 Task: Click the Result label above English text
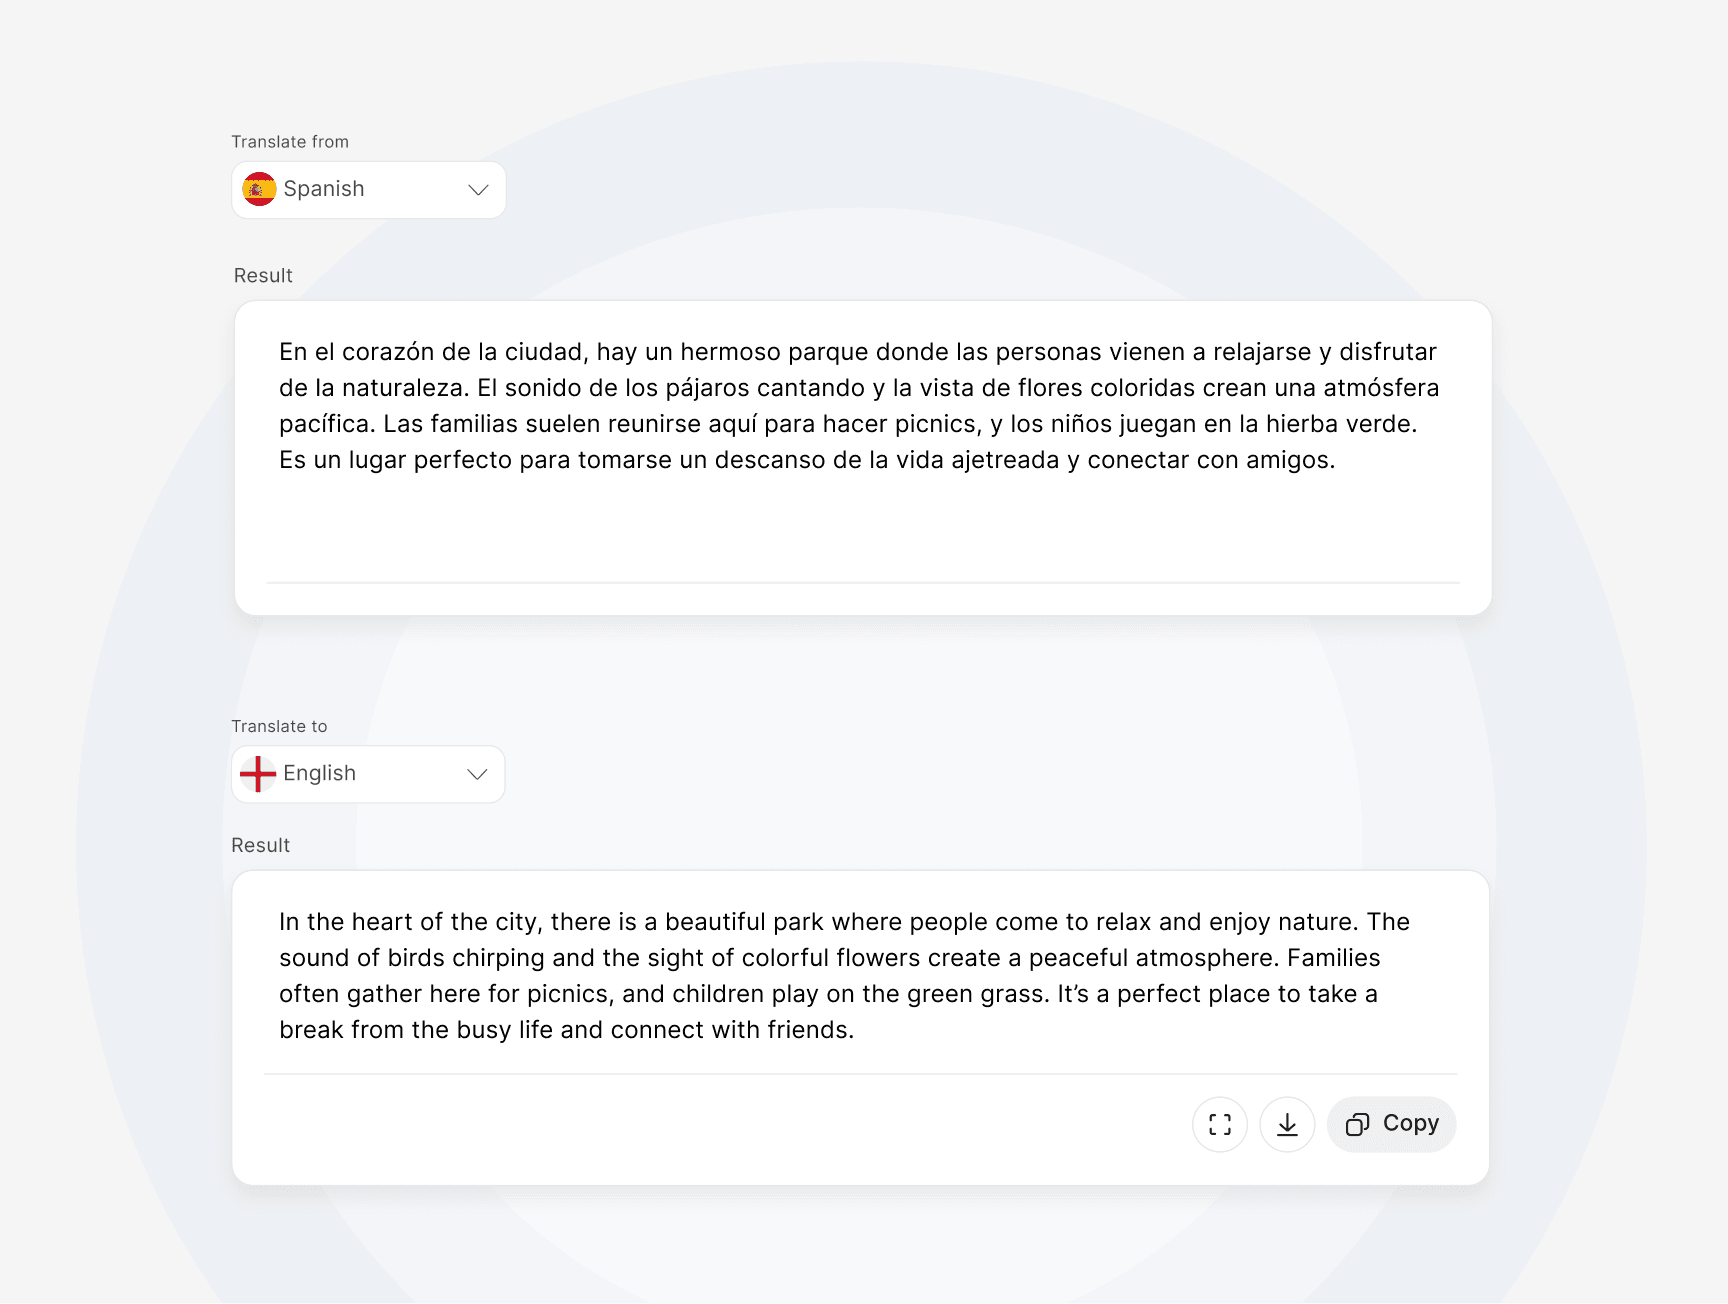[x=260, y=845]
